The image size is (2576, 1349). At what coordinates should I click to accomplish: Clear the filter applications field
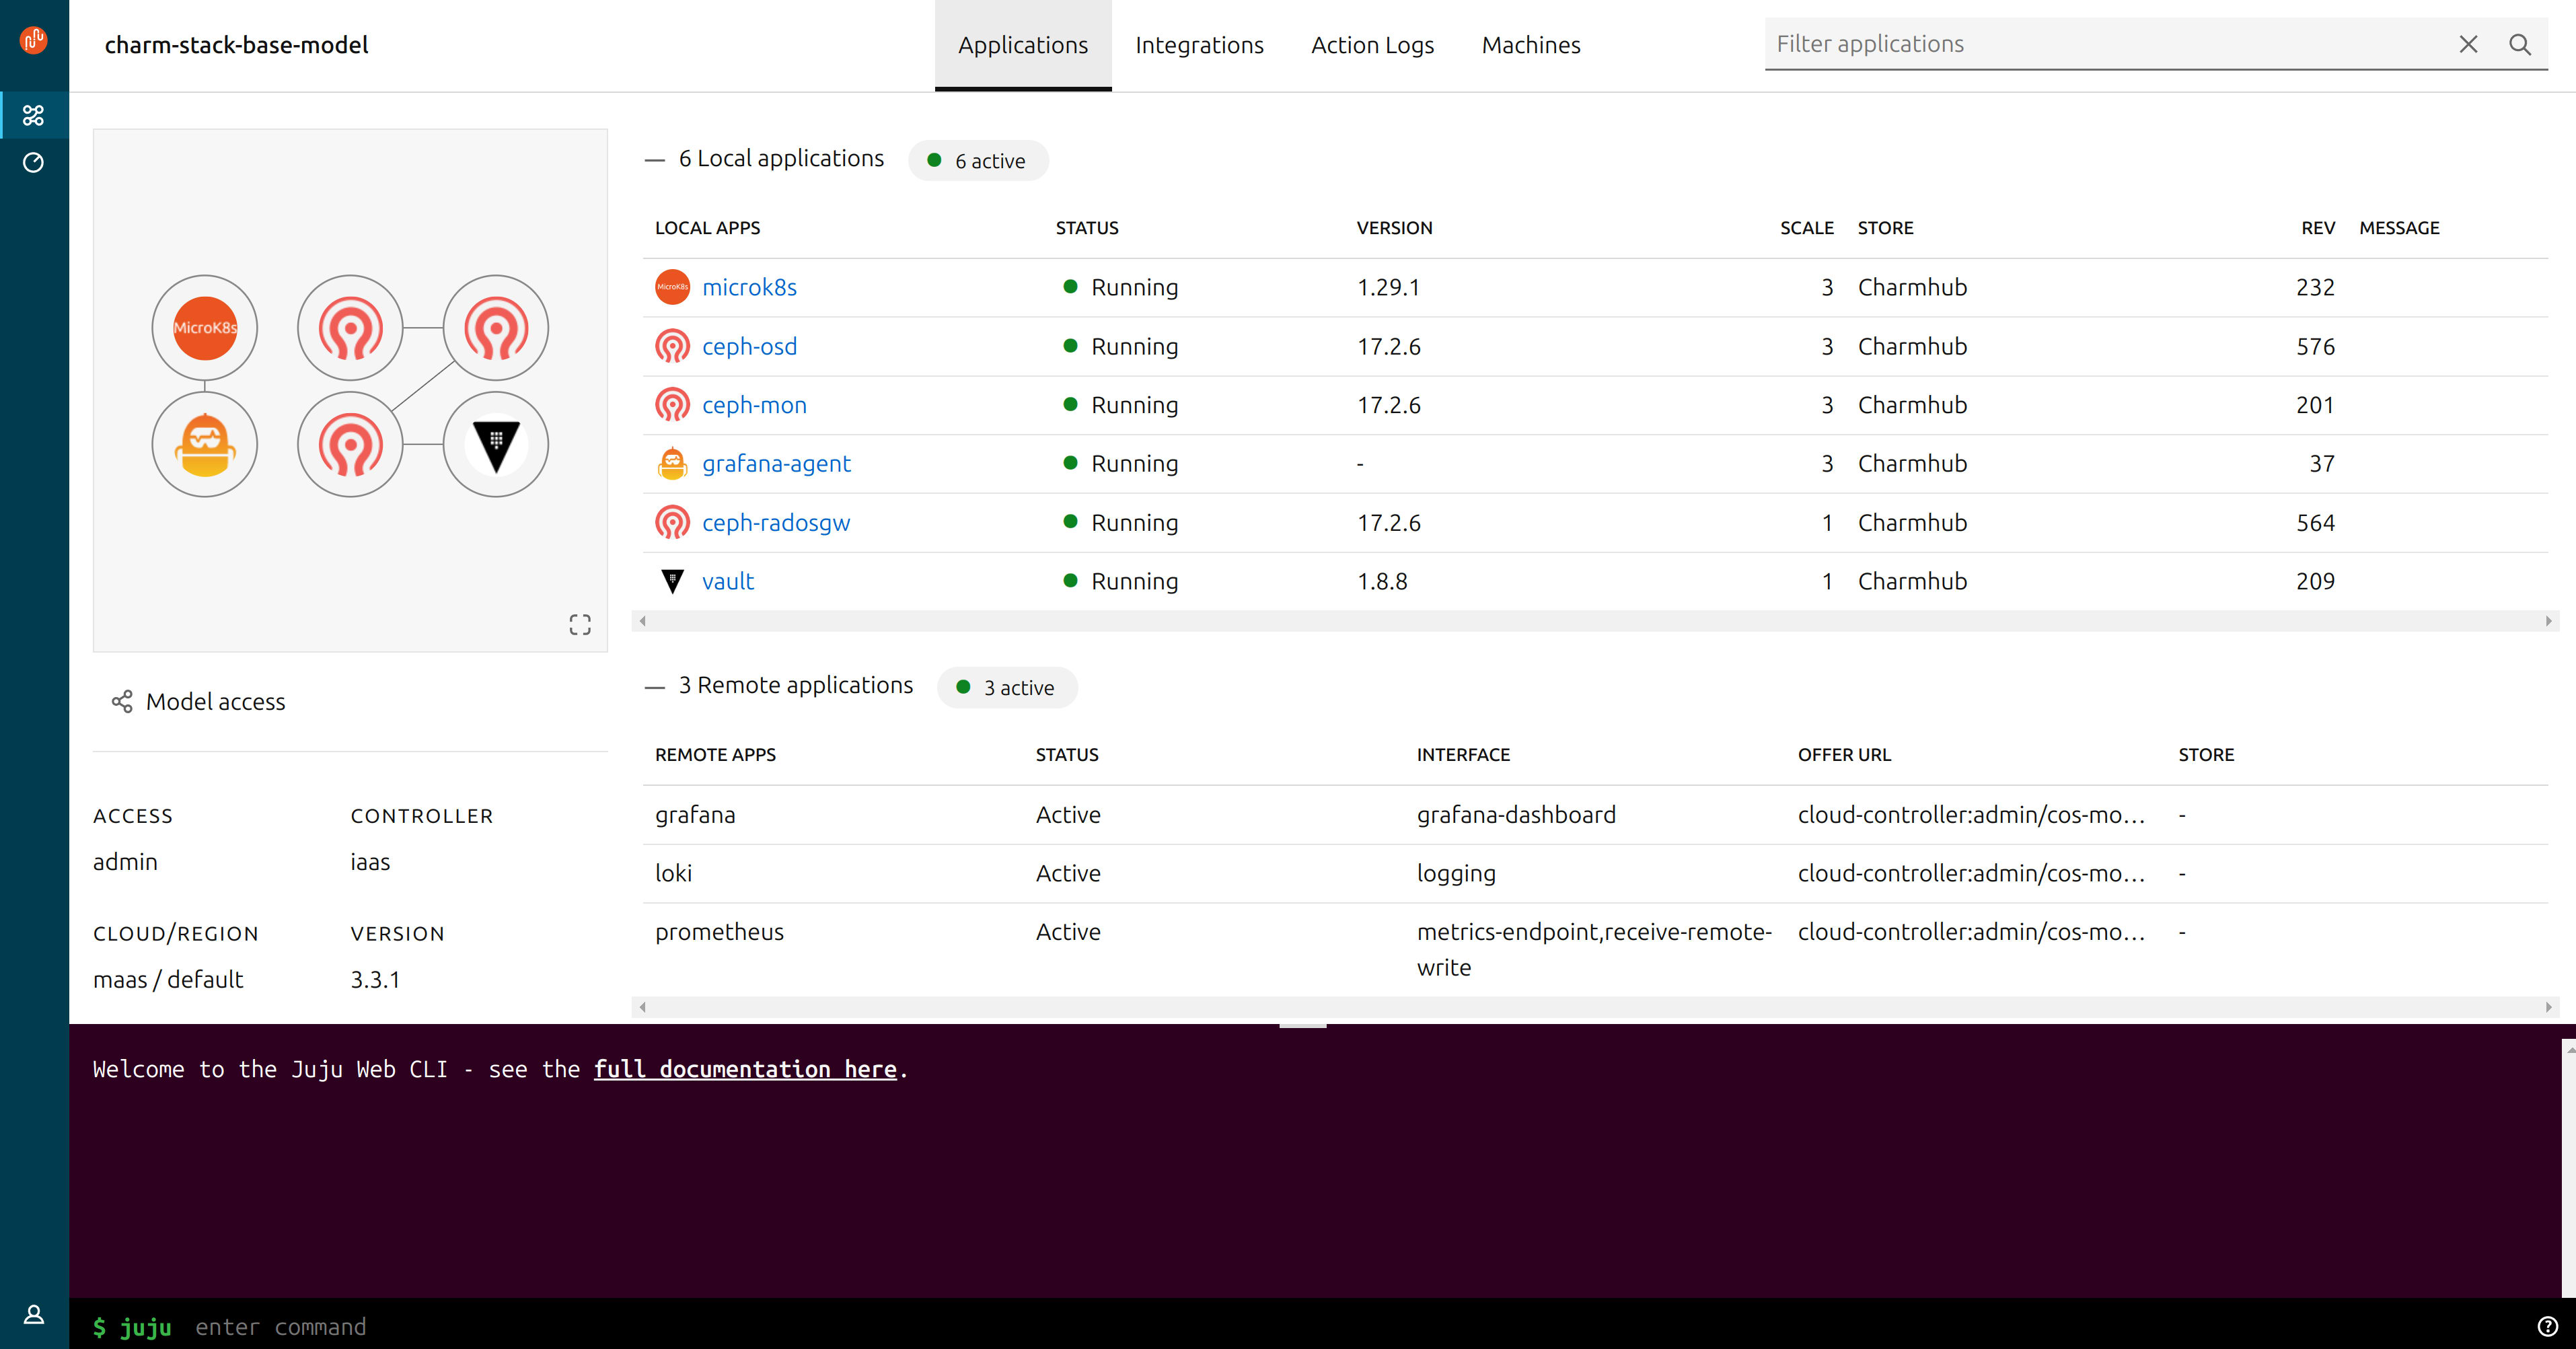[x=2469, y=44]
